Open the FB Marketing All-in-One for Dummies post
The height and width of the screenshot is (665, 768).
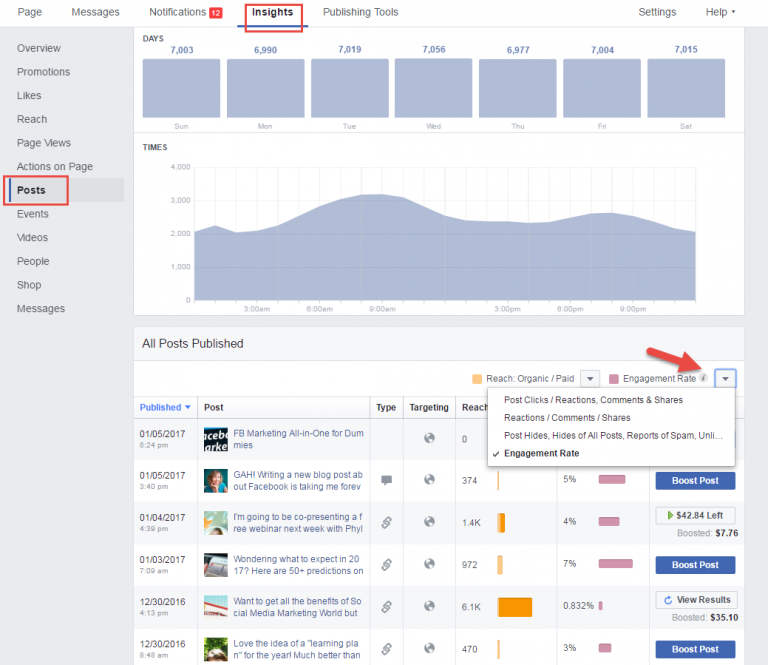pos(298,439)
